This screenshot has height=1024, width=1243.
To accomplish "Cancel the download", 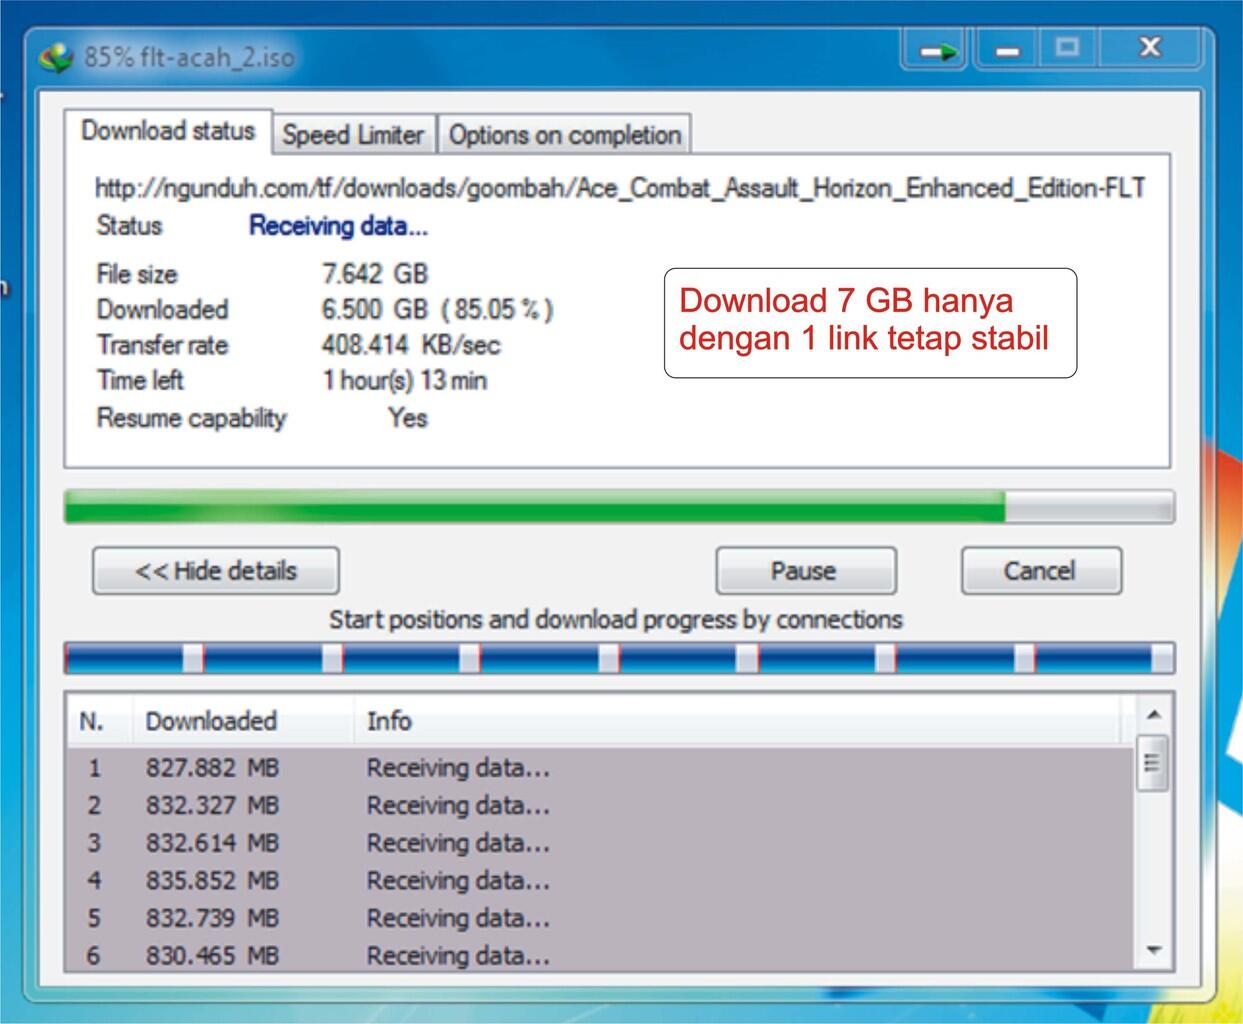I will tap(1041, 571).
